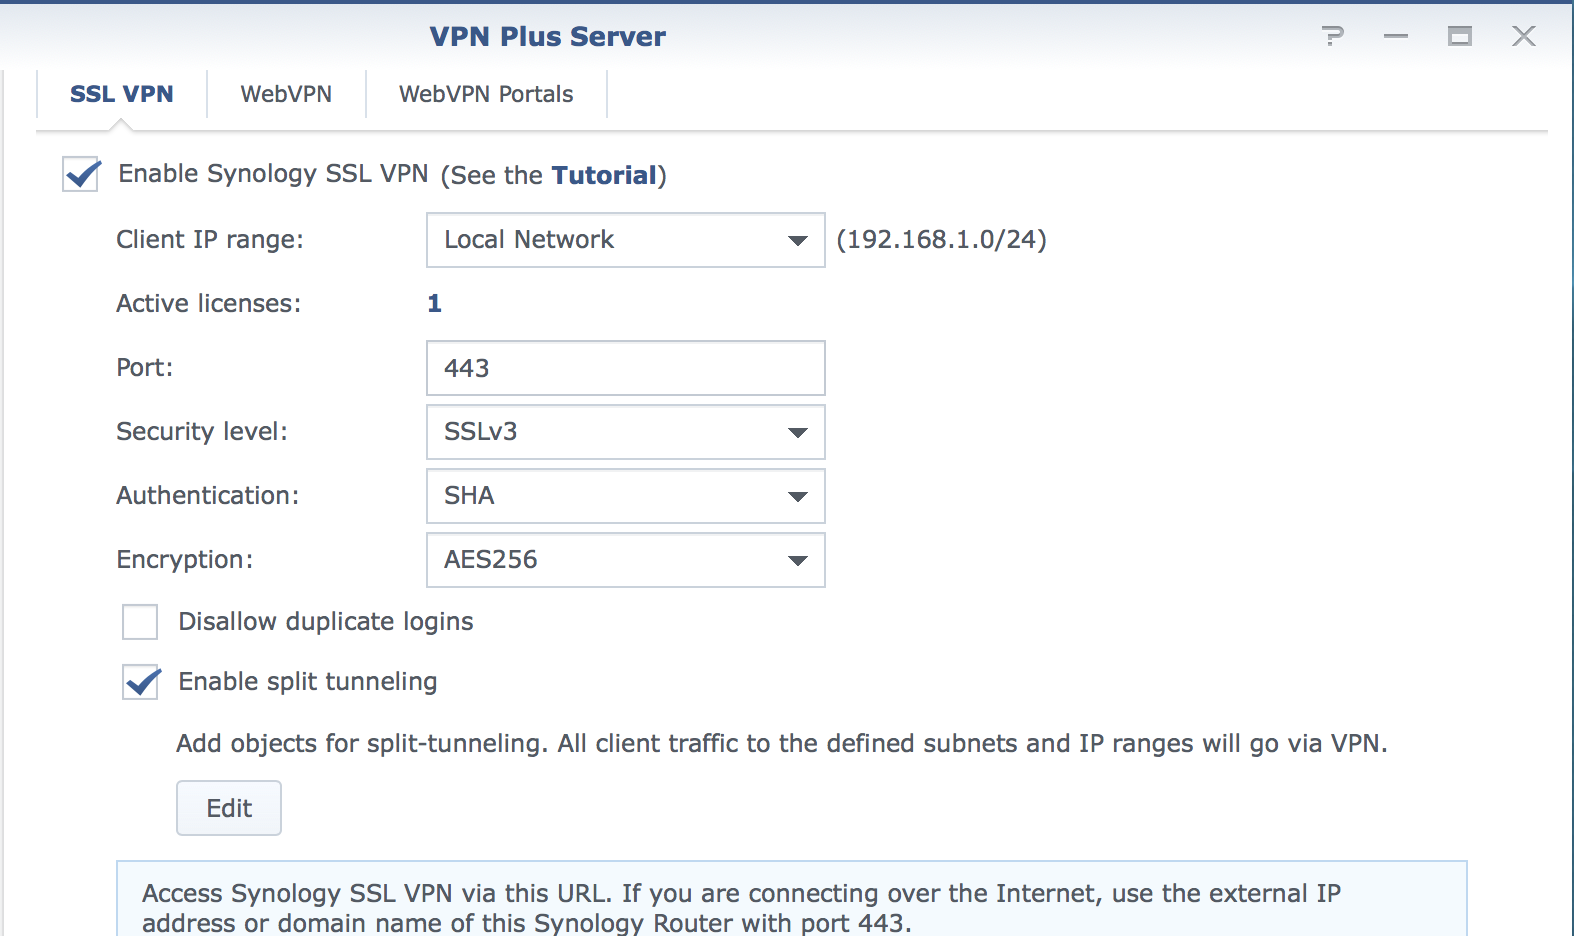Viewport: 1574px width, 936px height.
Task: Select the SSL VPN tab
Action: tap(121, 94)
